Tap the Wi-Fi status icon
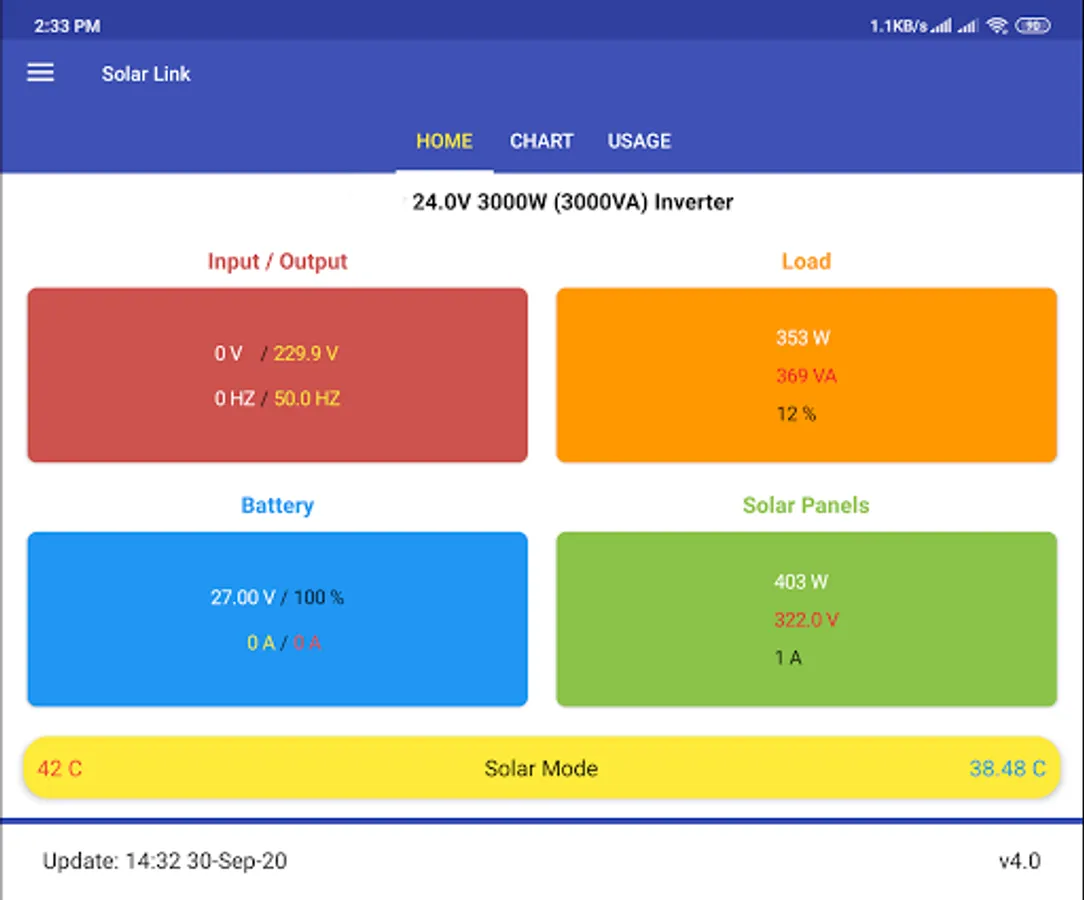The image size is (1084, 900). pos(997,26)
